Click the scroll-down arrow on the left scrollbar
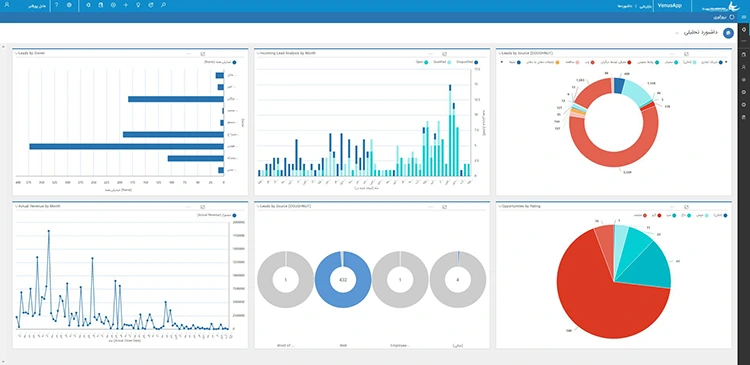Screen dimensions: 750x365 tap(3, 361)
